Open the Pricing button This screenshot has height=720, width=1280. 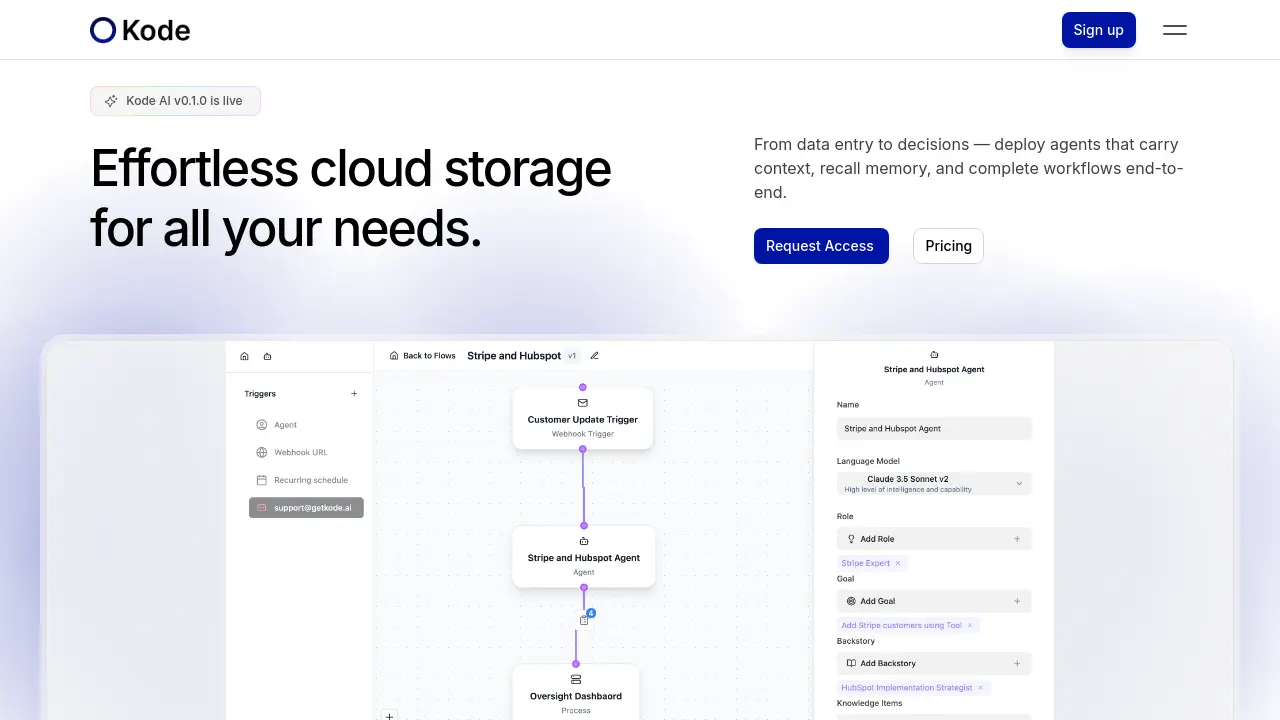948,246
